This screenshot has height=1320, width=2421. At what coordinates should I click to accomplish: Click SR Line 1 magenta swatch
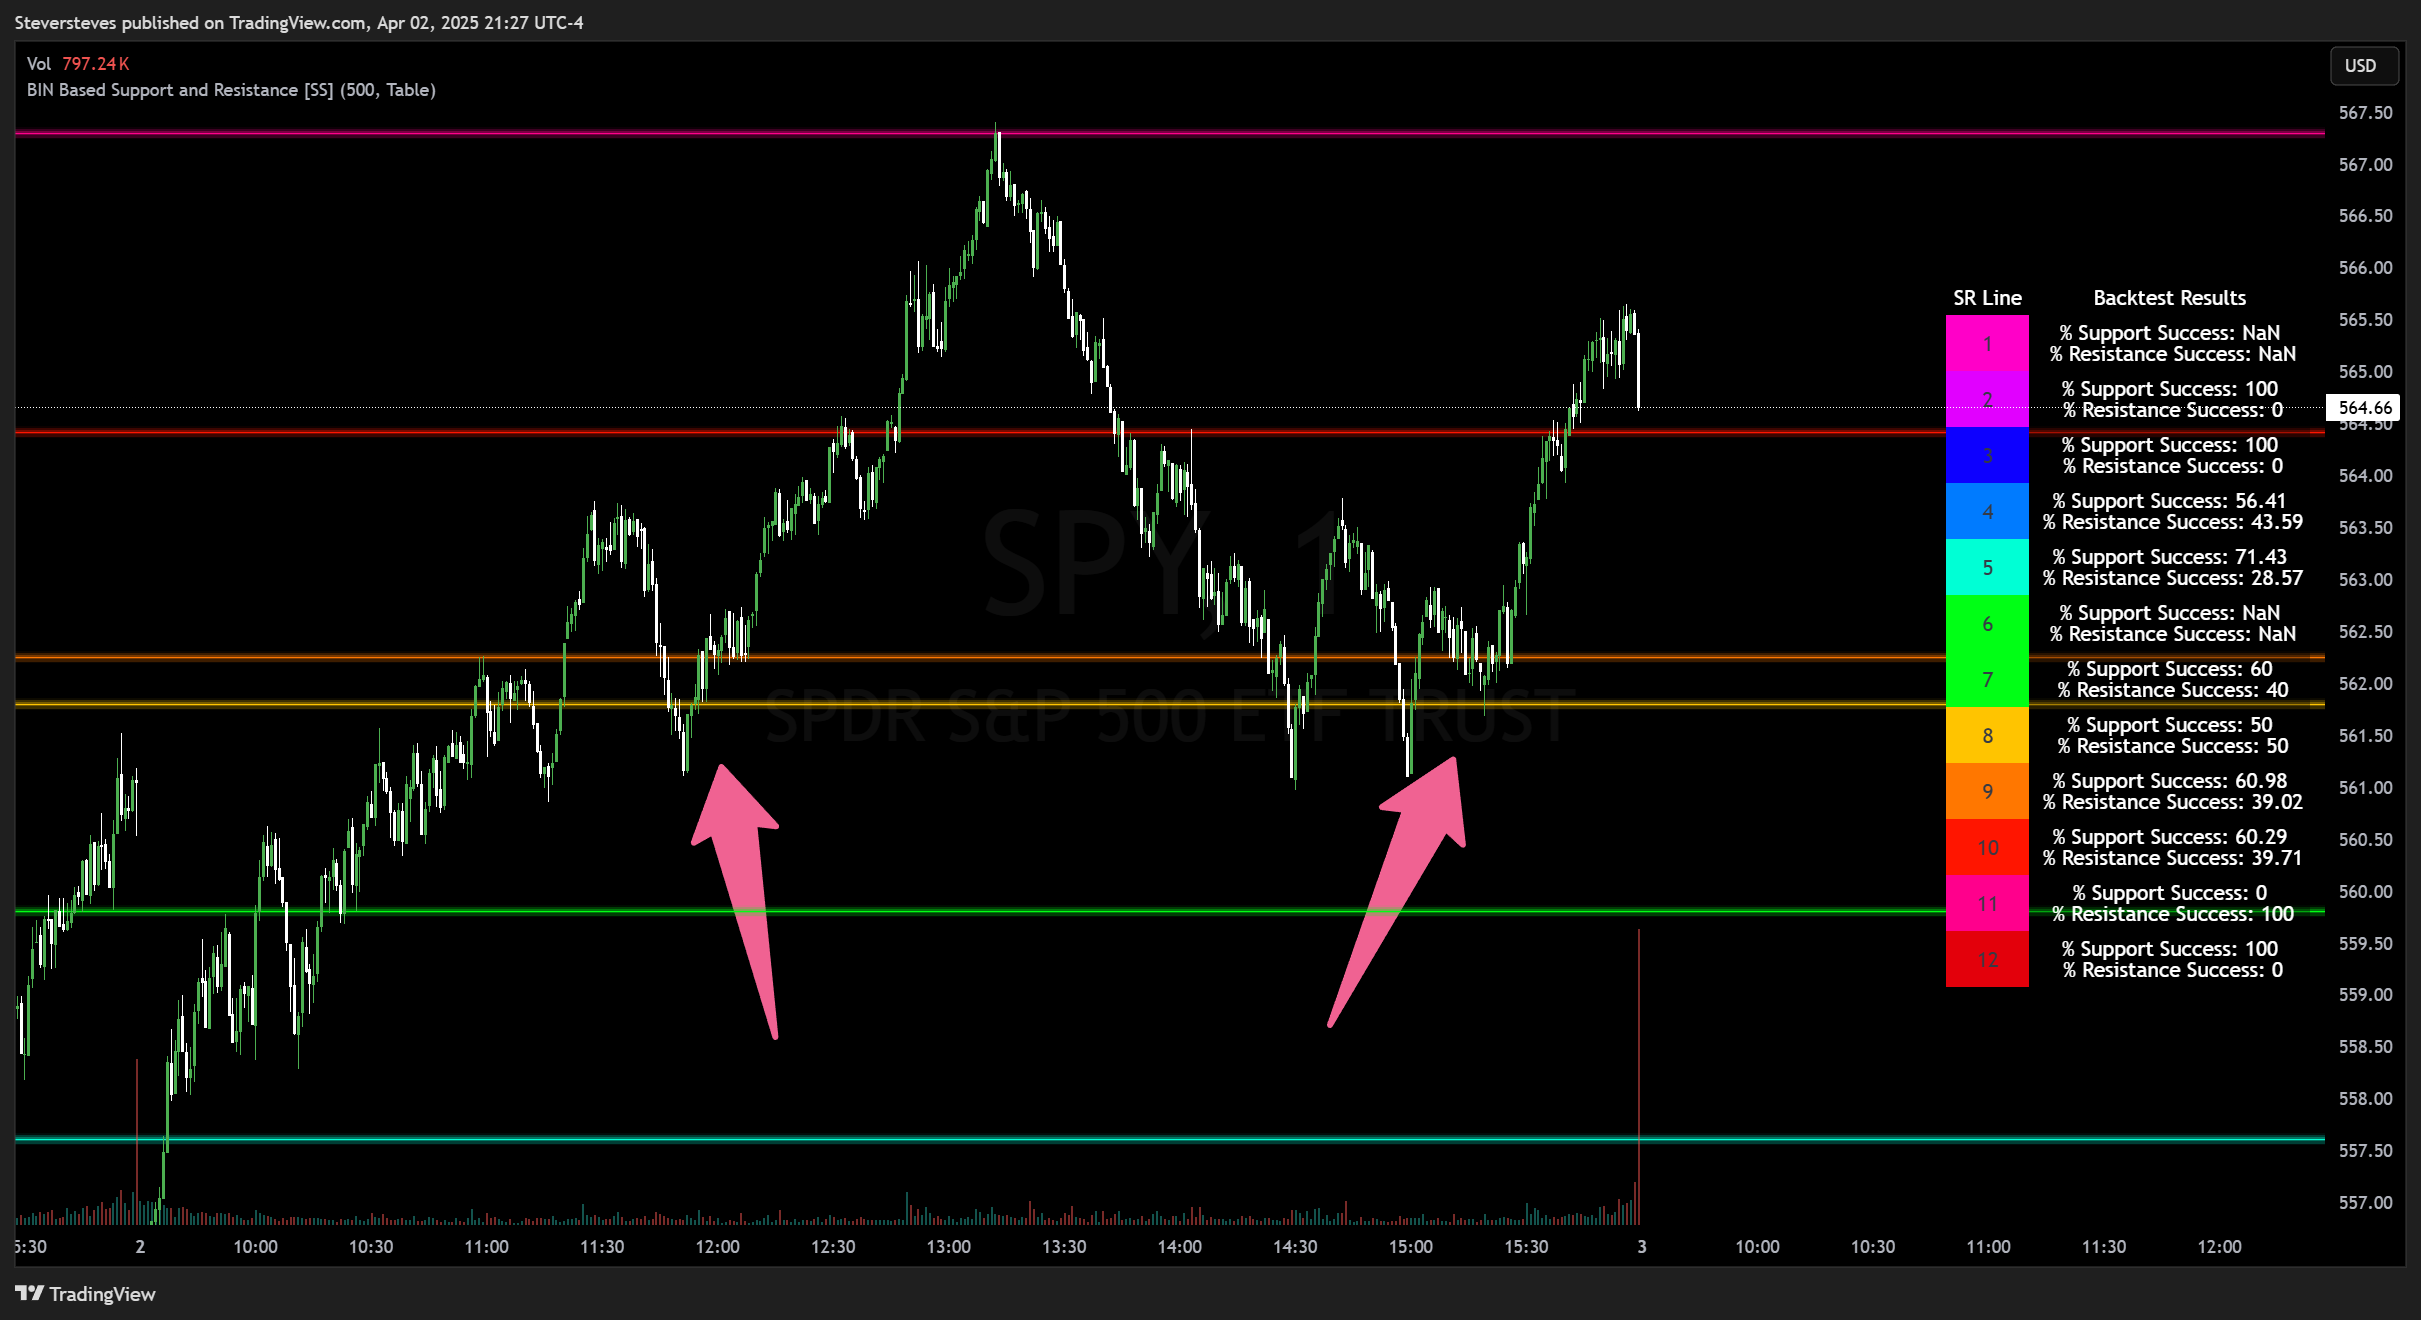pos(1987,343)
